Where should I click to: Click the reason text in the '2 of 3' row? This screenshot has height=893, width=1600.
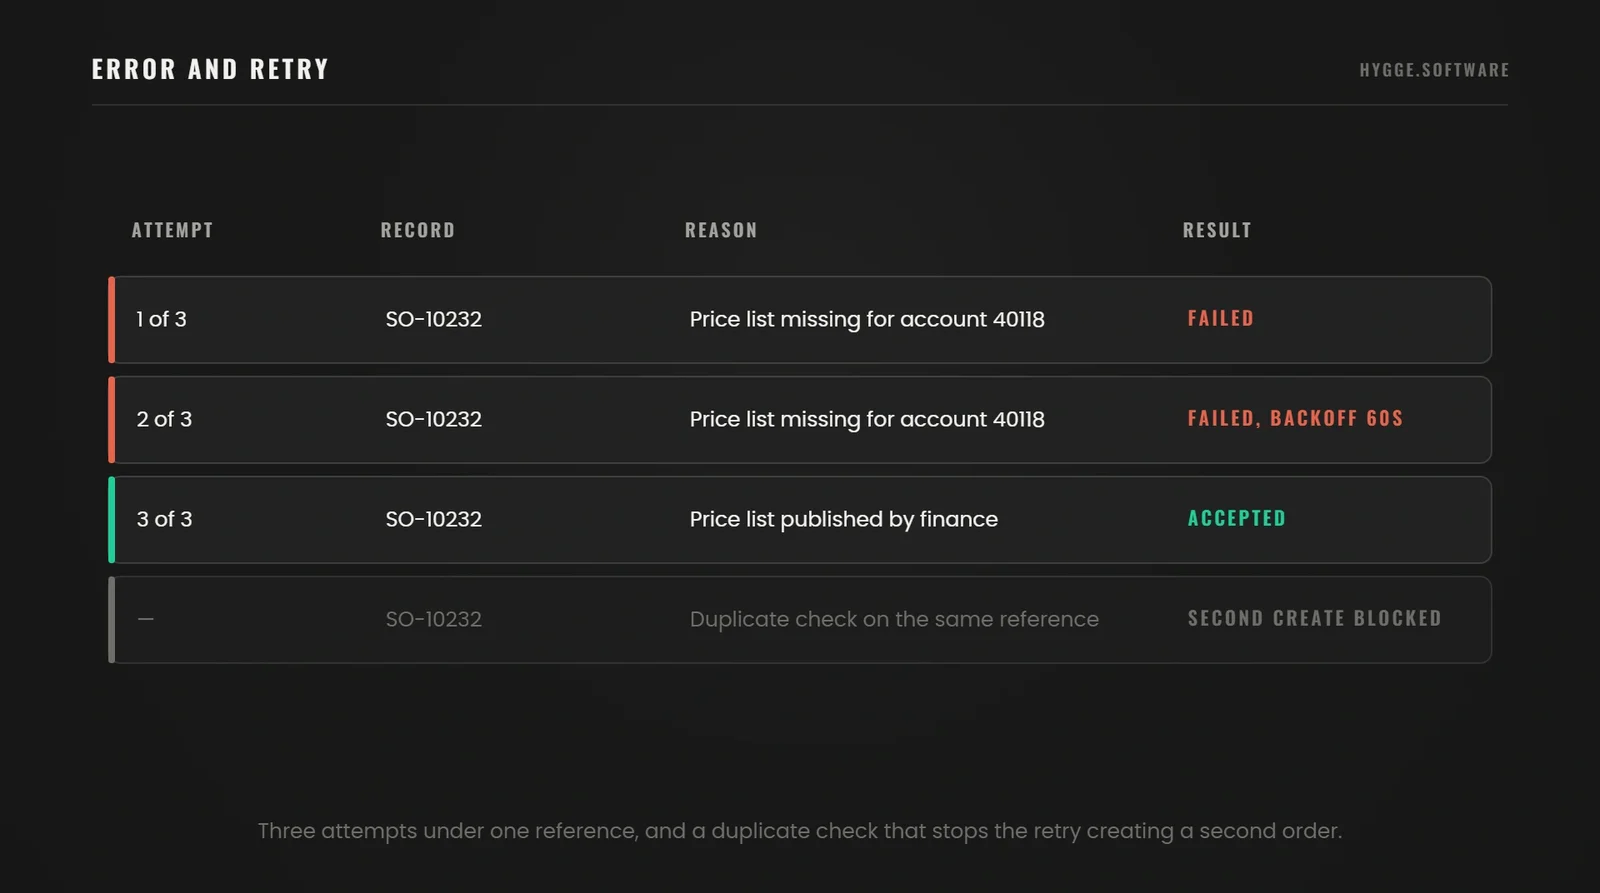867,419
